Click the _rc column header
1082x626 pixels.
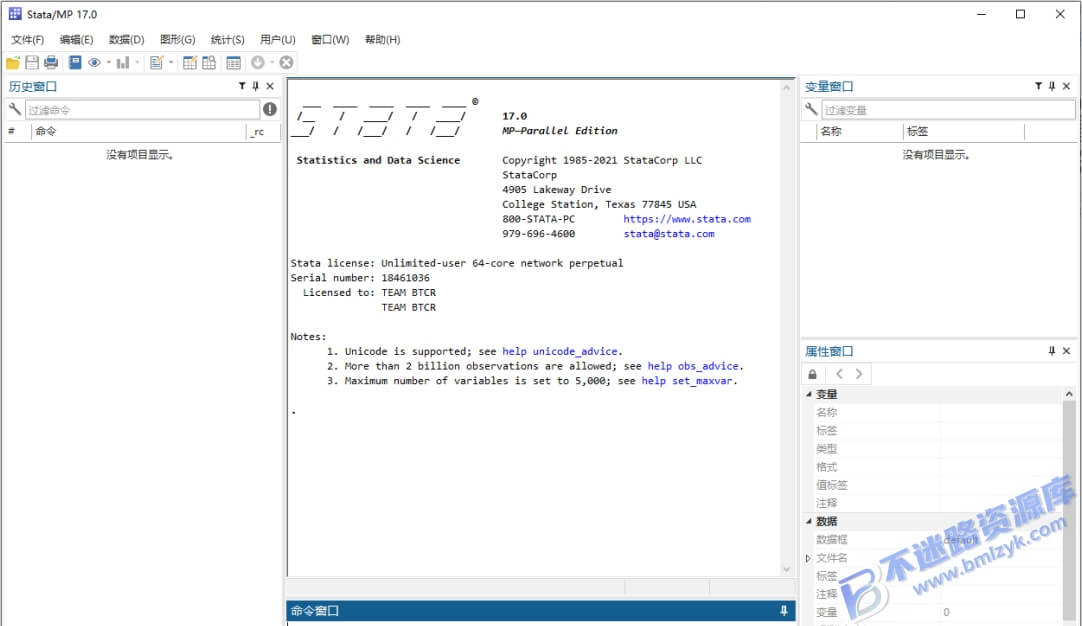263,131
